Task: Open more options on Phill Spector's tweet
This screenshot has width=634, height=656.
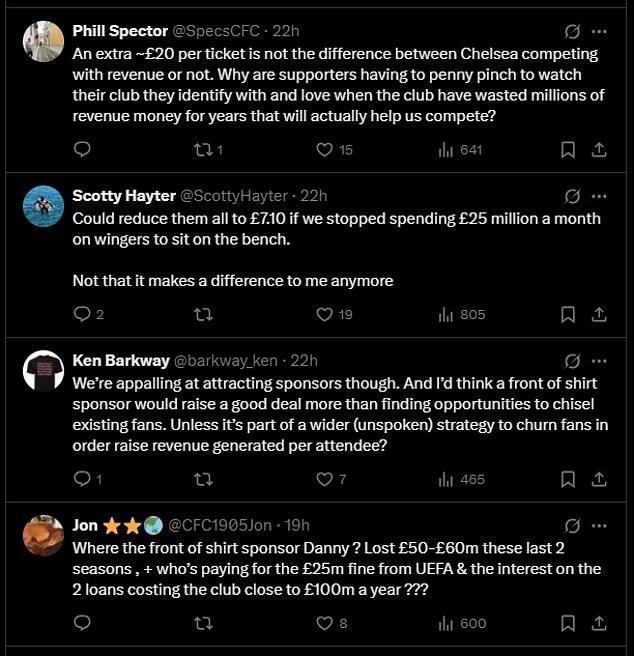Action: 599,31
